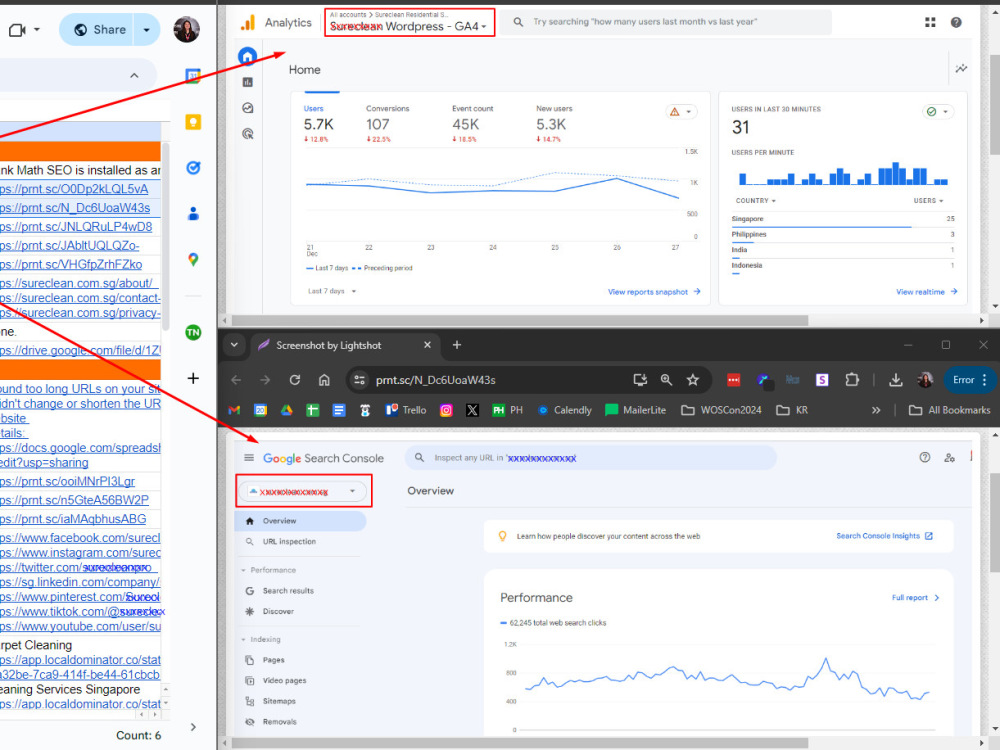This screenshot has width=1000, height=750.
Task: Open the Analytics Explore nav icon
Action: (247, 108)
